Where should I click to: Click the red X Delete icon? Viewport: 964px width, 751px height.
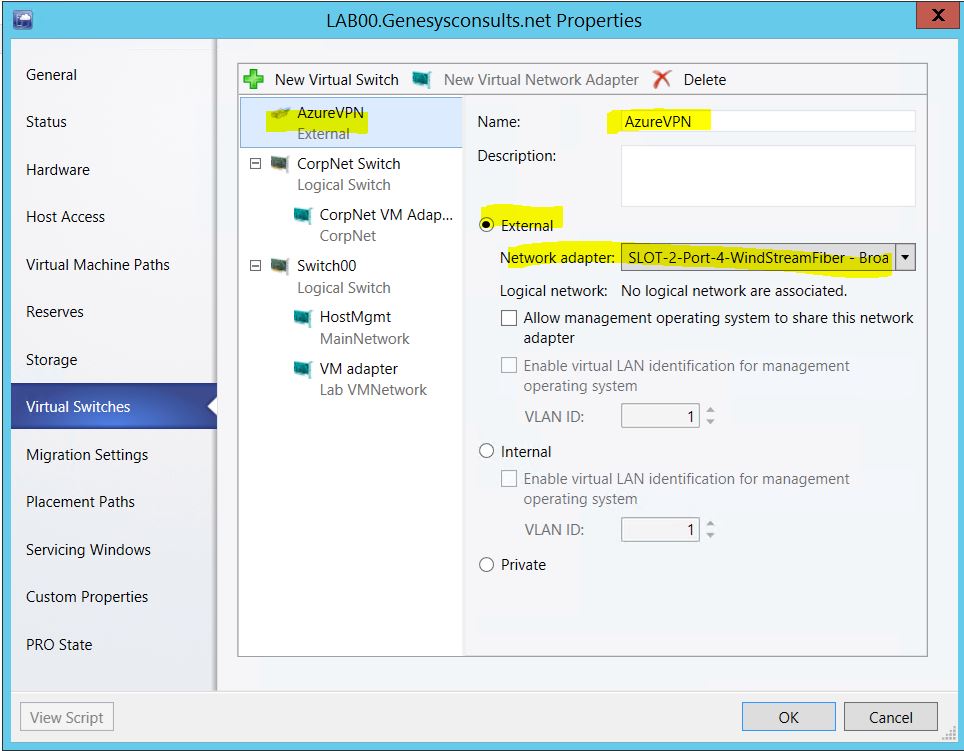click(x=661, y=79)
